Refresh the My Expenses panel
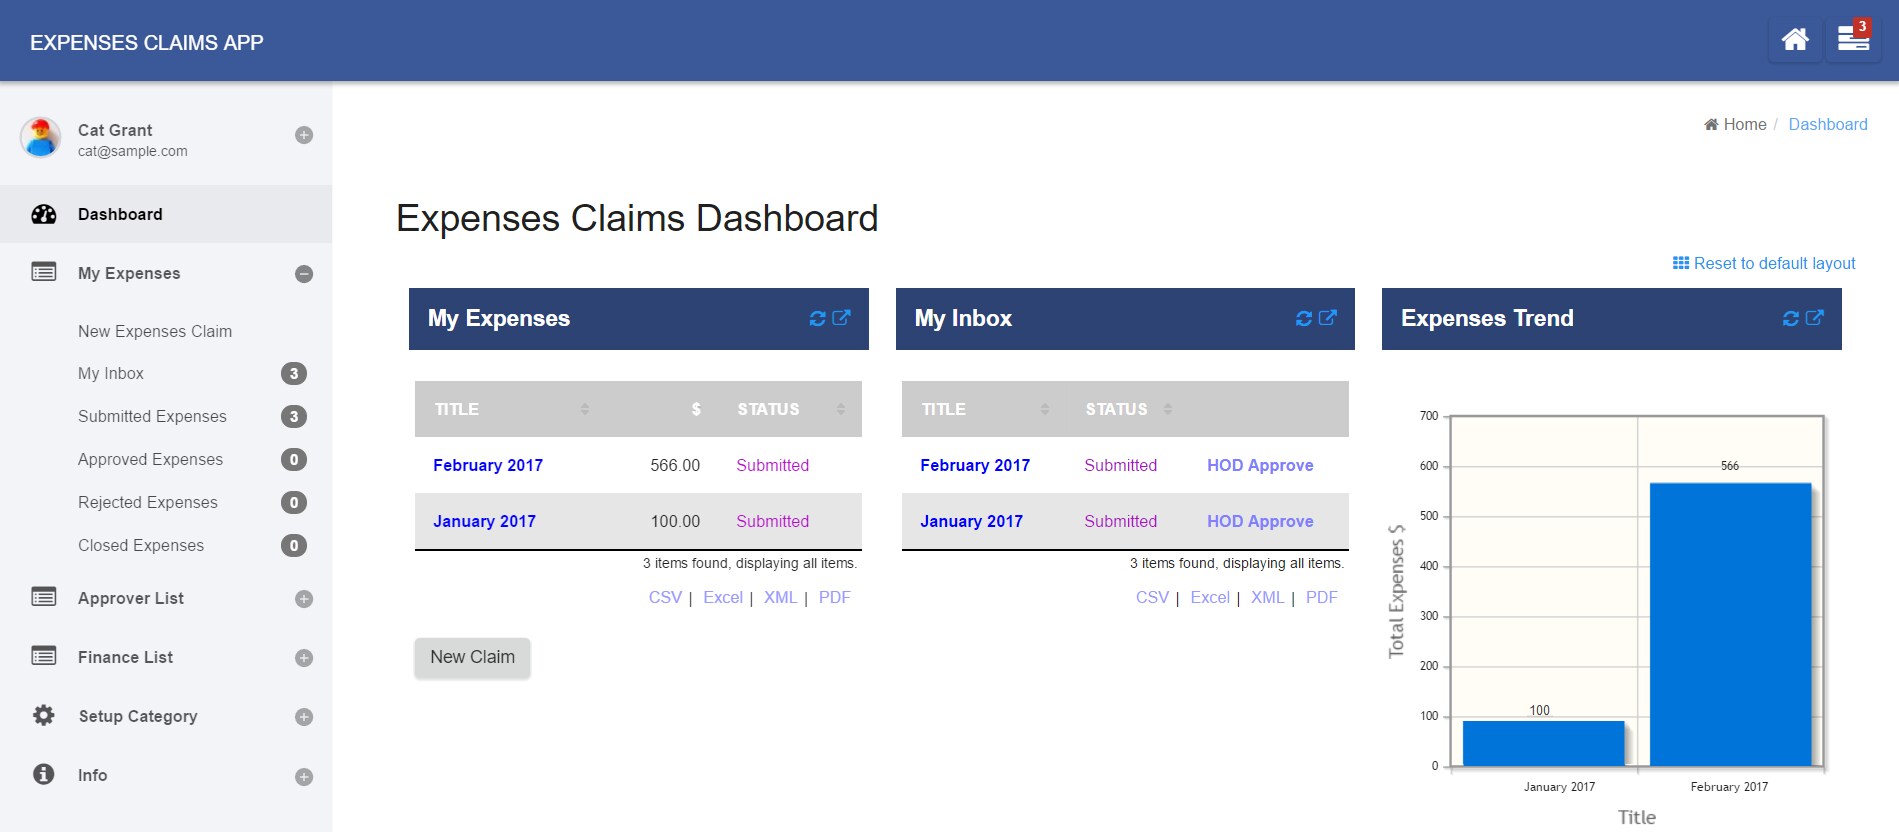1899x832 pixels. (817, 318)
